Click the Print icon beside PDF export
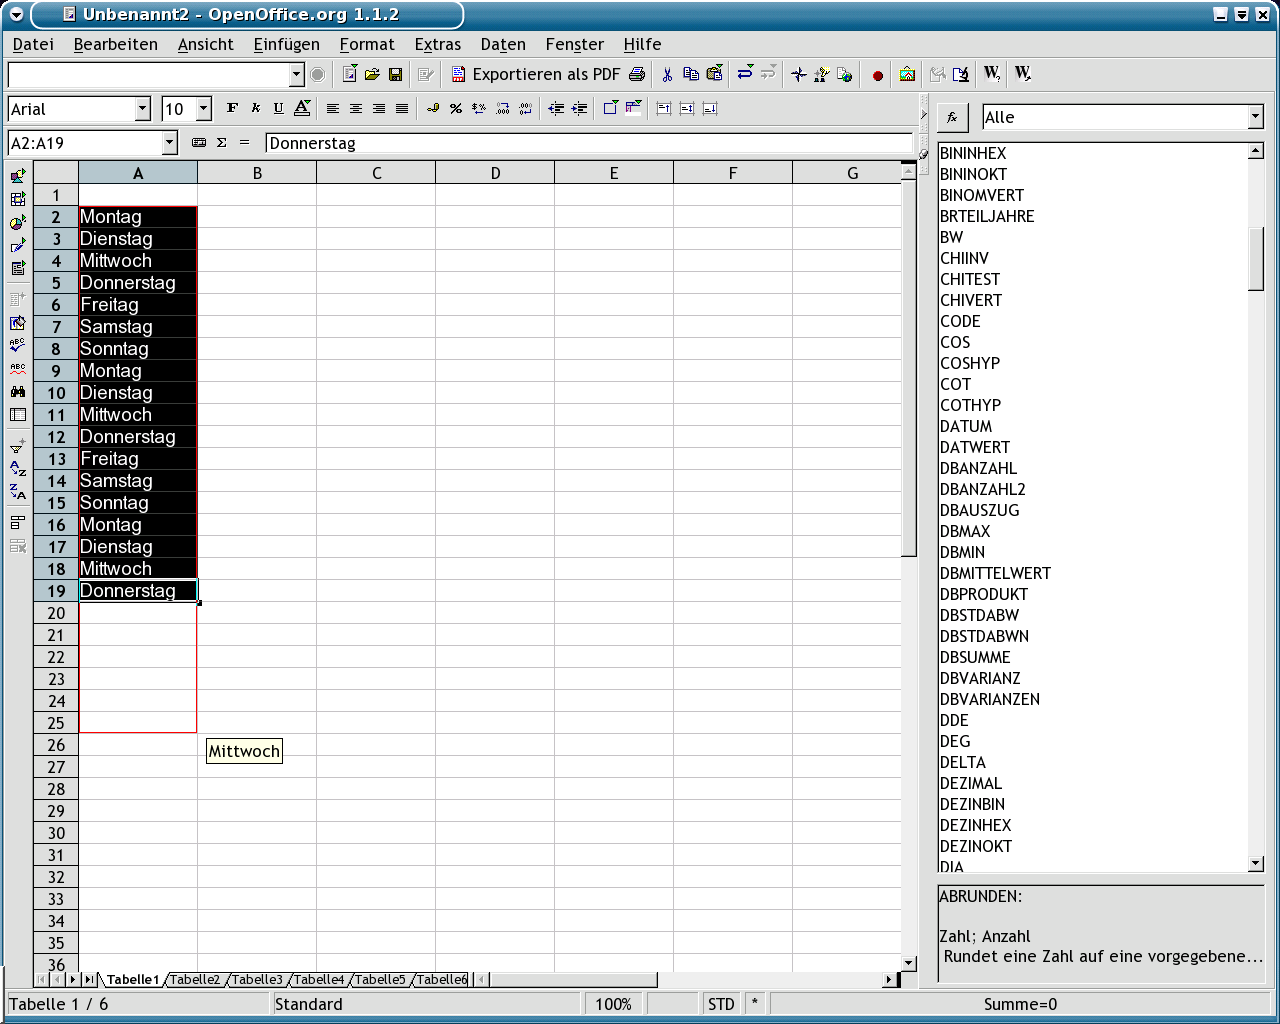The width and height of the screenshot is (1280, 1024). (x=637, y=74)
